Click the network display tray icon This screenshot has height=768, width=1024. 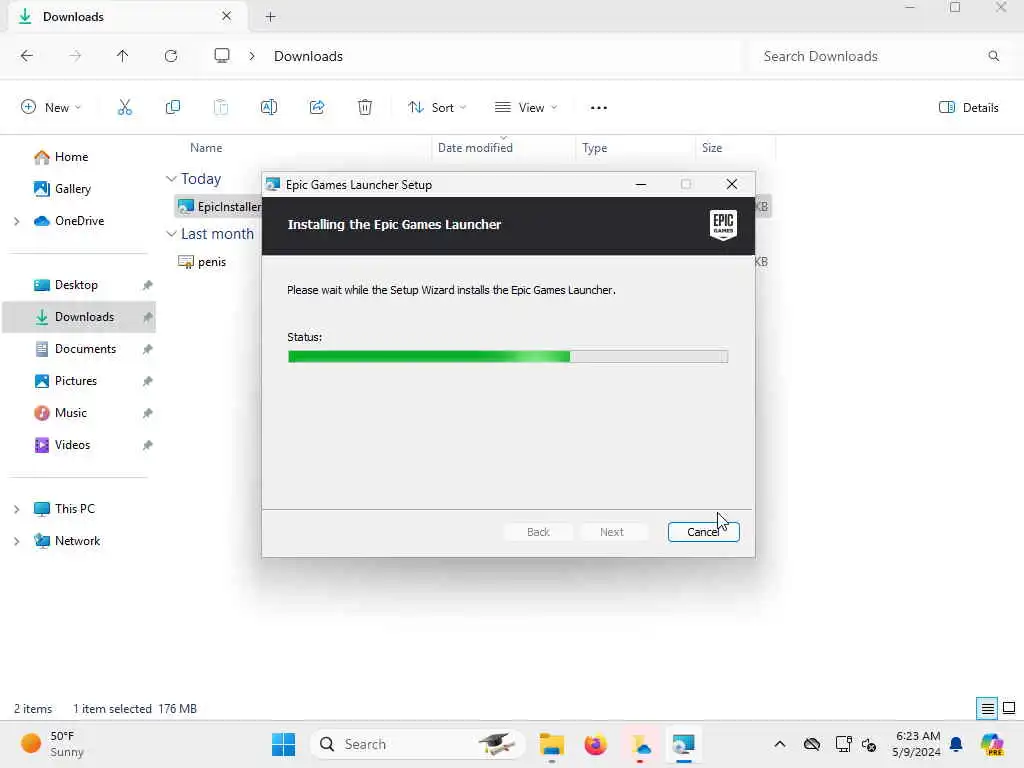coord(843,744)
